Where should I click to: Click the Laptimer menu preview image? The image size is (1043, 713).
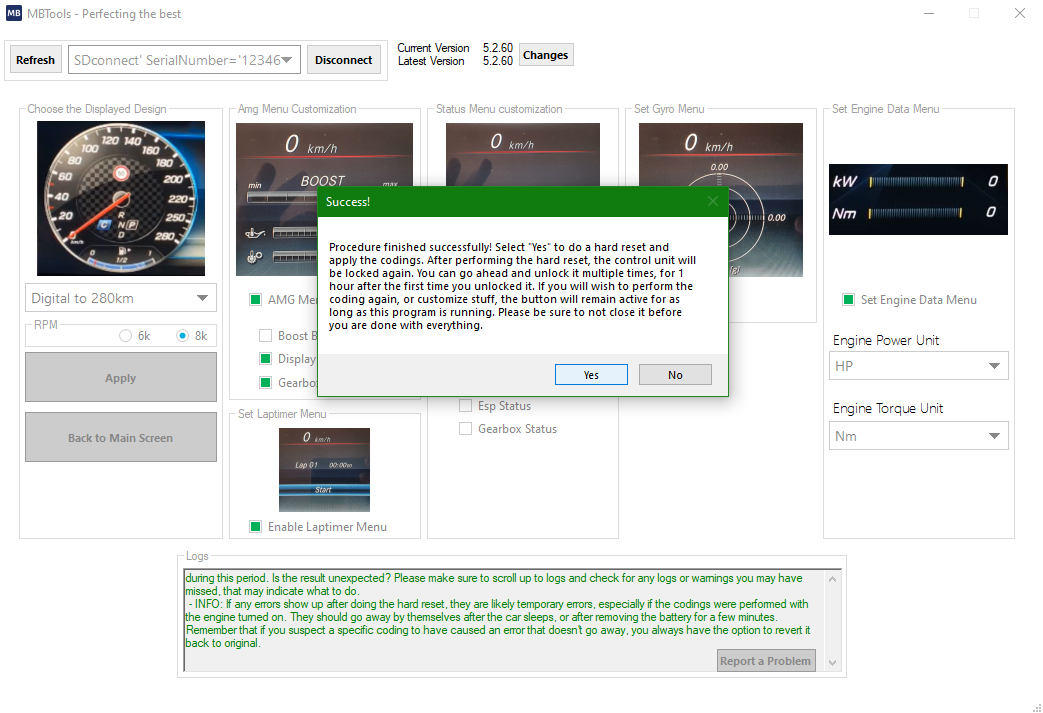click(324, 470)
